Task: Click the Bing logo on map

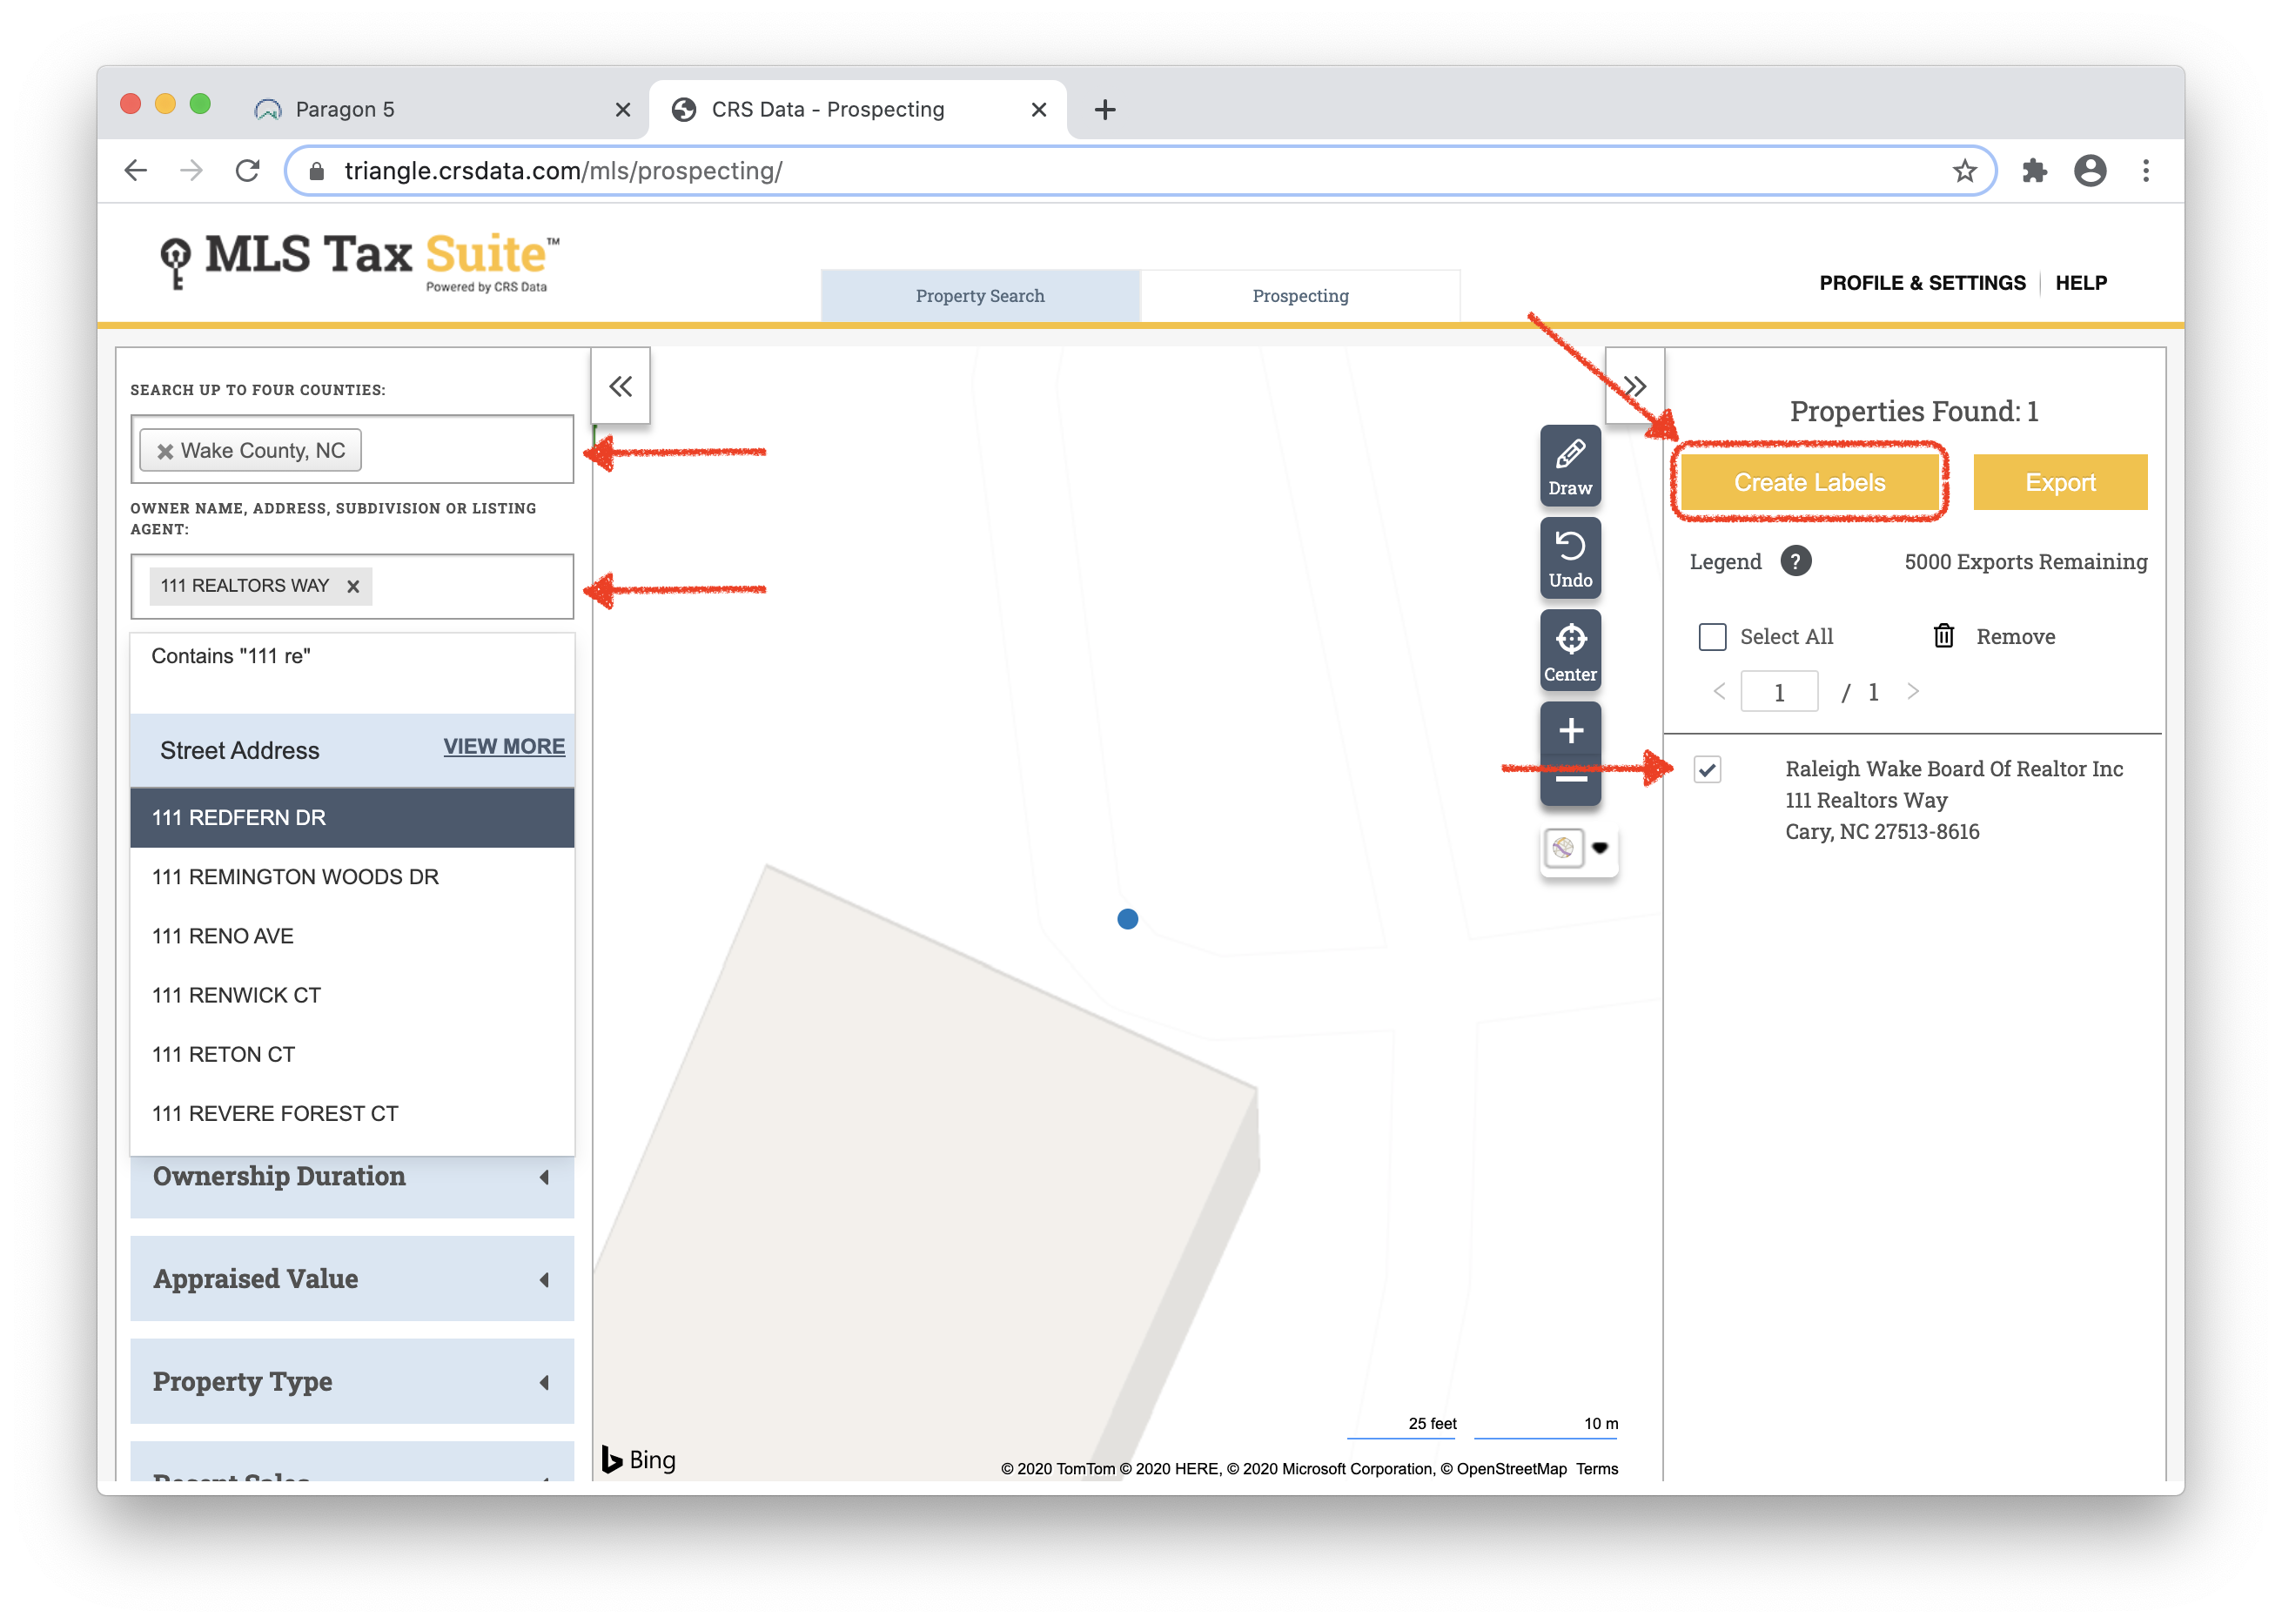Action: 638,1460
